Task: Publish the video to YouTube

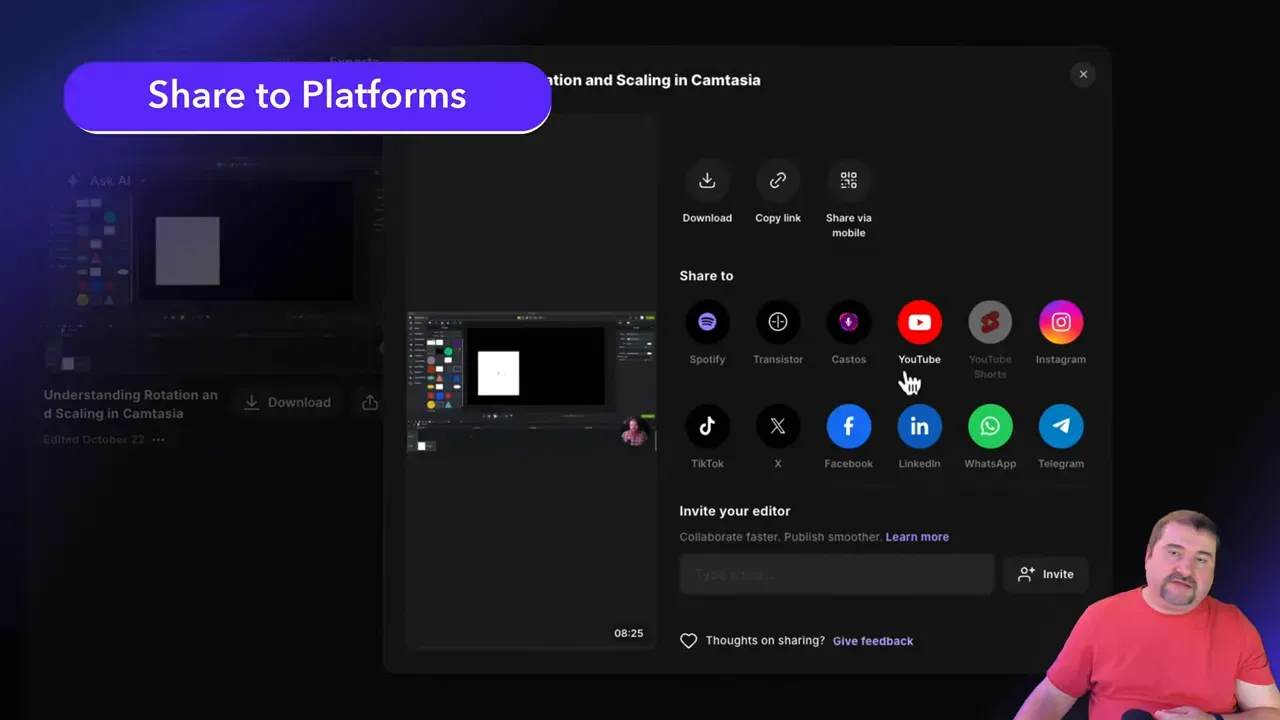Action: click(x=919, y=321)
